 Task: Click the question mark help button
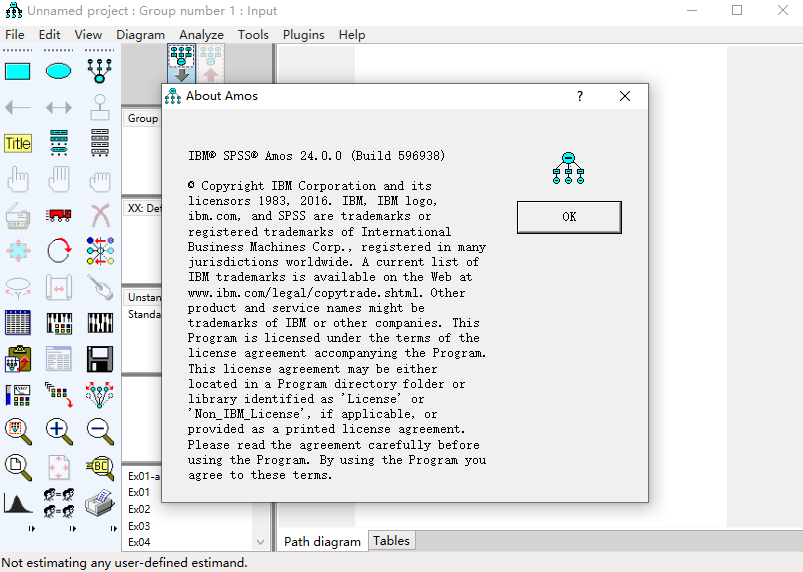[580, 96]
